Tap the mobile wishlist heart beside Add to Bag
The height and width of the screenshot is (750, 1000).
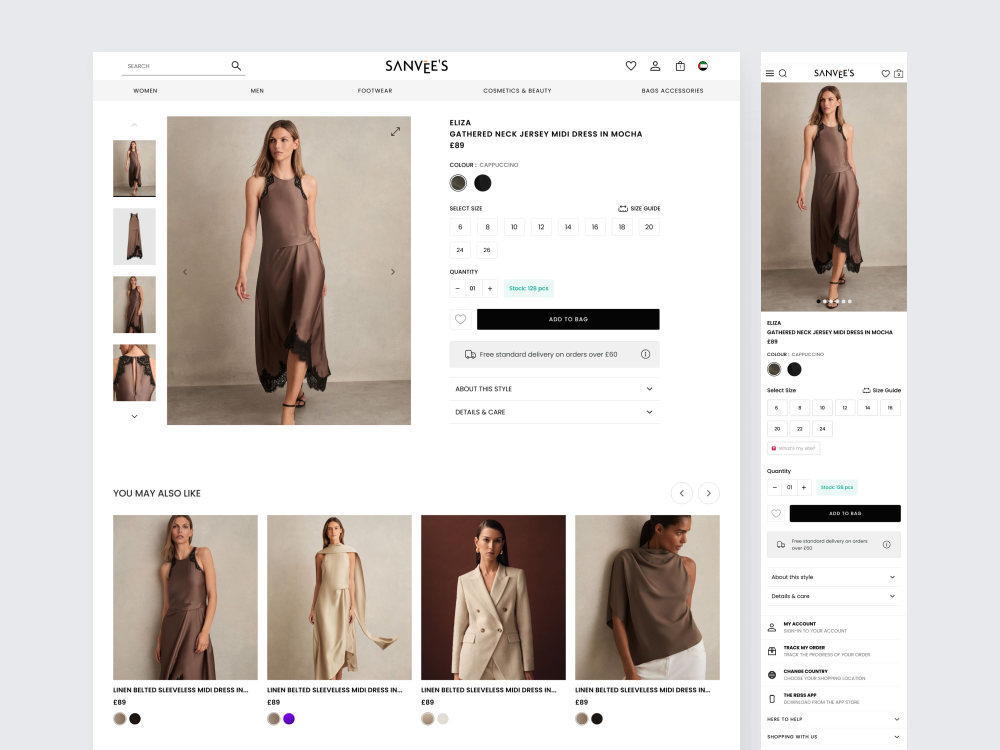tap(776, 513)
